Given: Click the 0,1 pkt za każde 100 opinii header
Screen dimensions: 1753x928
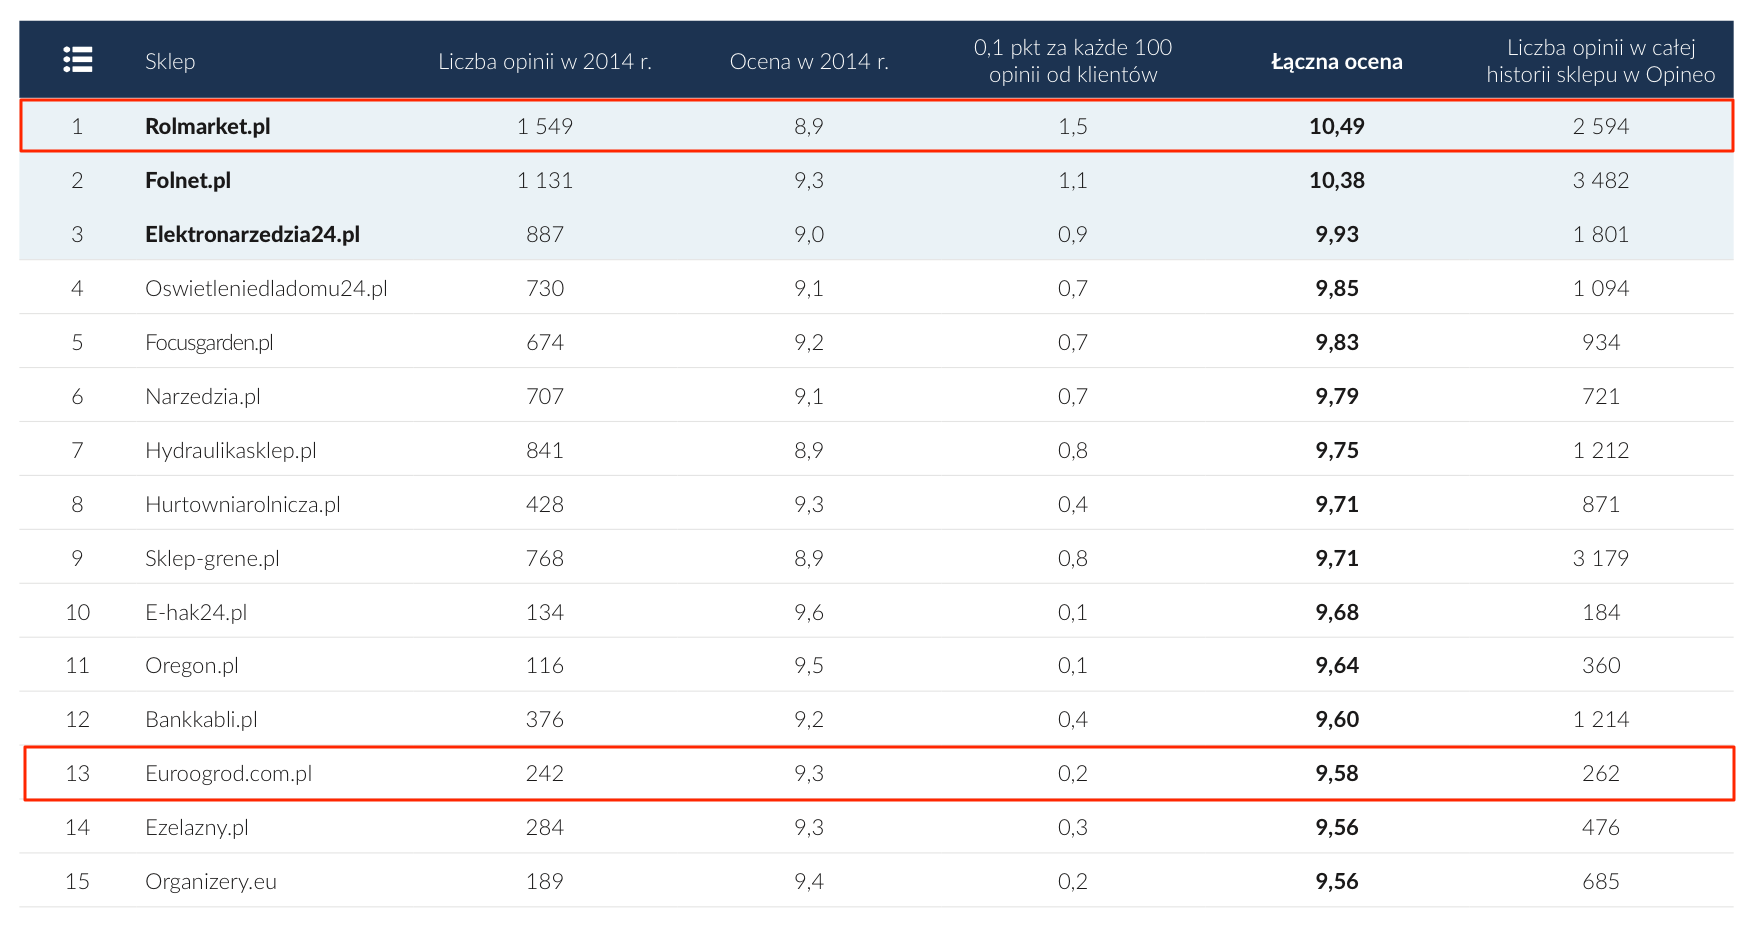Looking at the screenshot, I should click(1073, 61).
